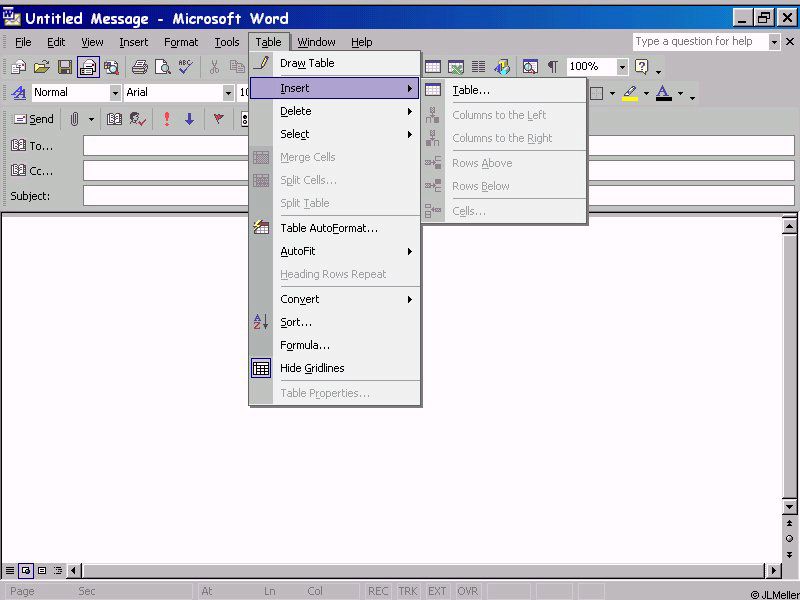Click the Copy toolbar icon

[x=237, y=67]
